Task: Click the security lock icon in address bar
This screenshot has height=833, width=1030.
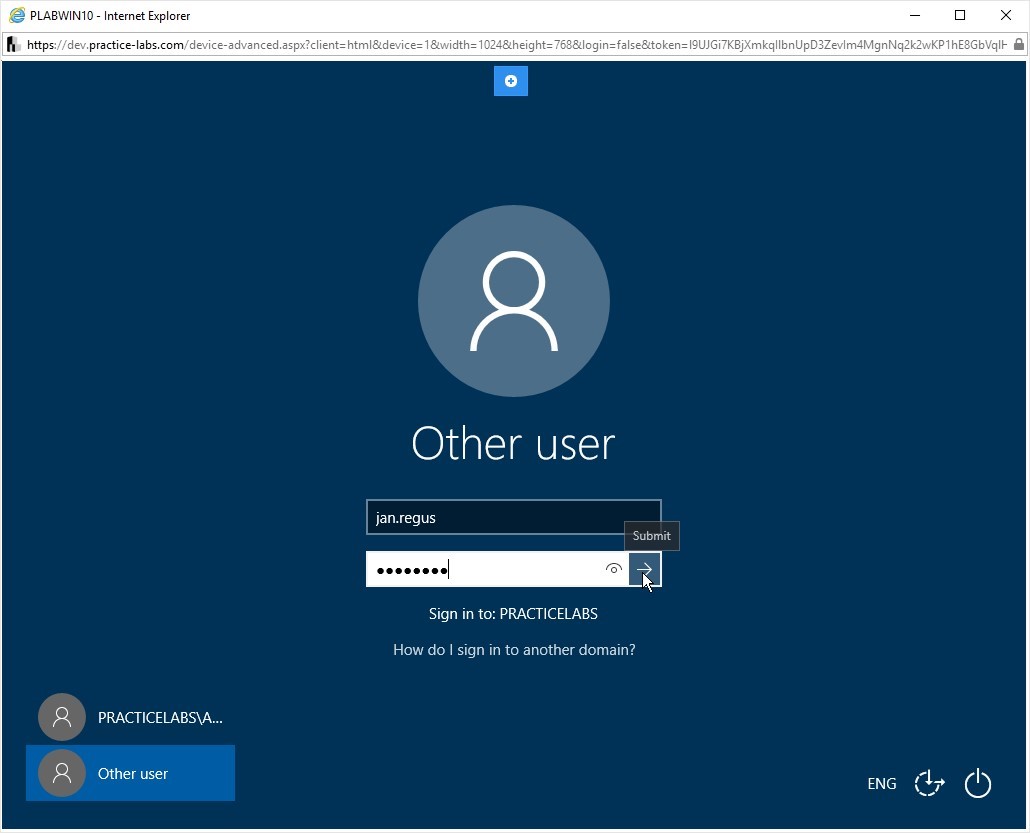Action: [x=1019, y=45]
